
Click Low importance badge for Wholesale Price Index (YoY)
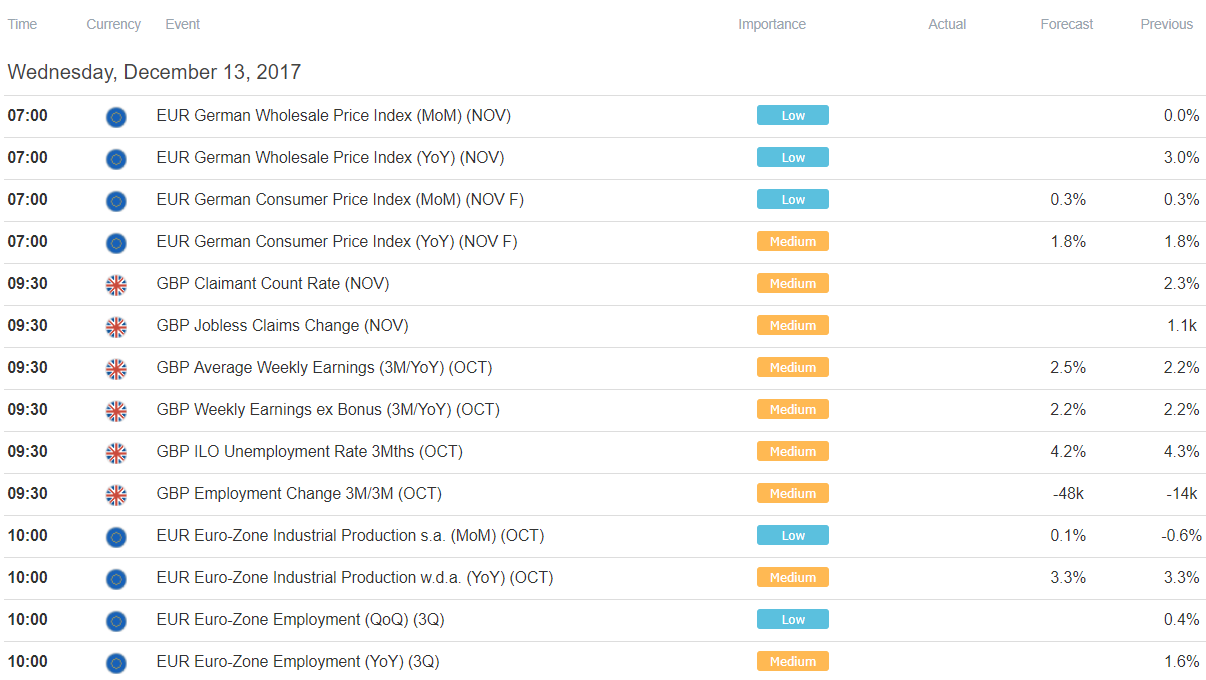[x=793, y=158]
